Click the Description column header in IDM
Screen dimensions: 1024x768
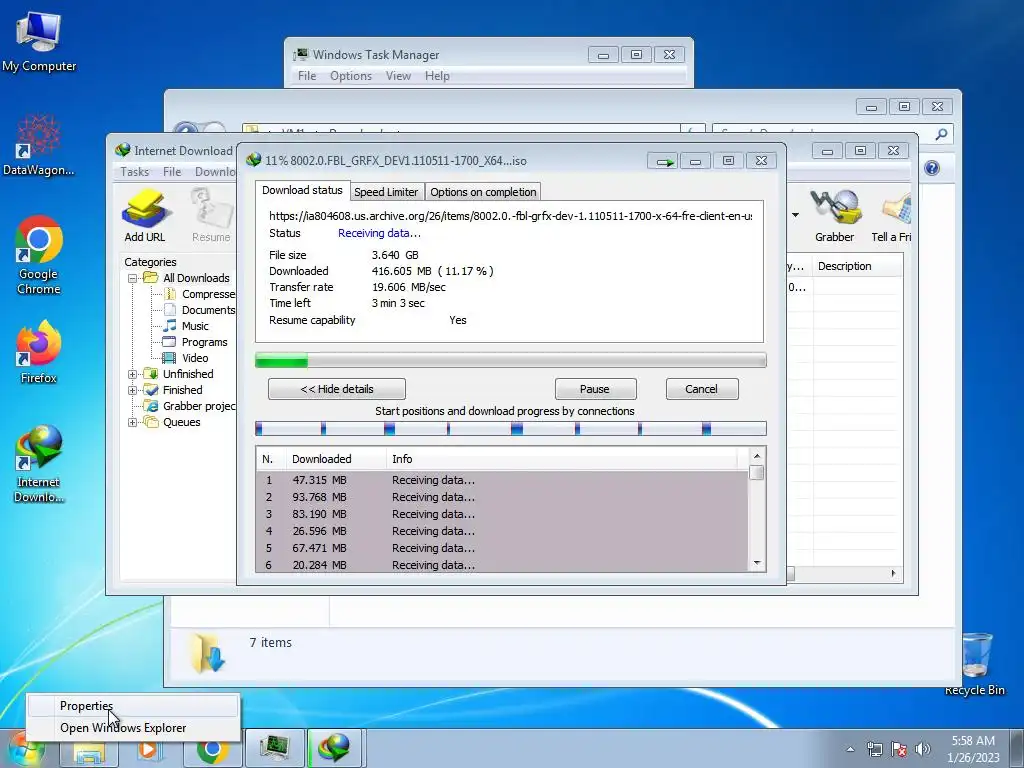point(857,266)
